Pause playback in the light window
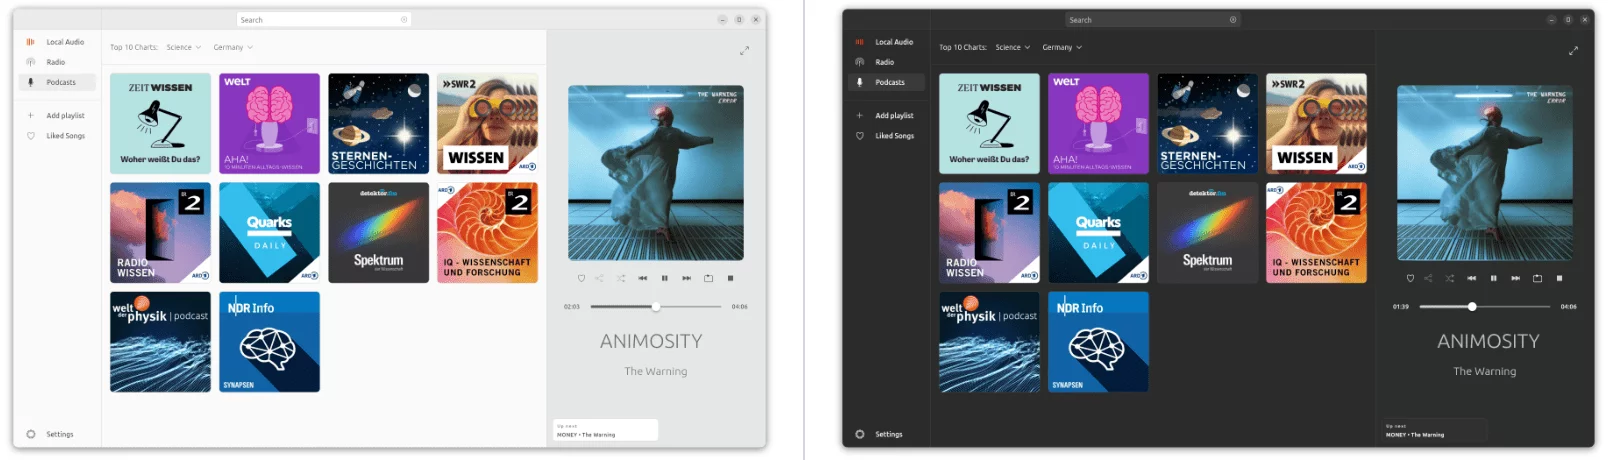This screenshot has width=1608, height=460. click(664, 278)
